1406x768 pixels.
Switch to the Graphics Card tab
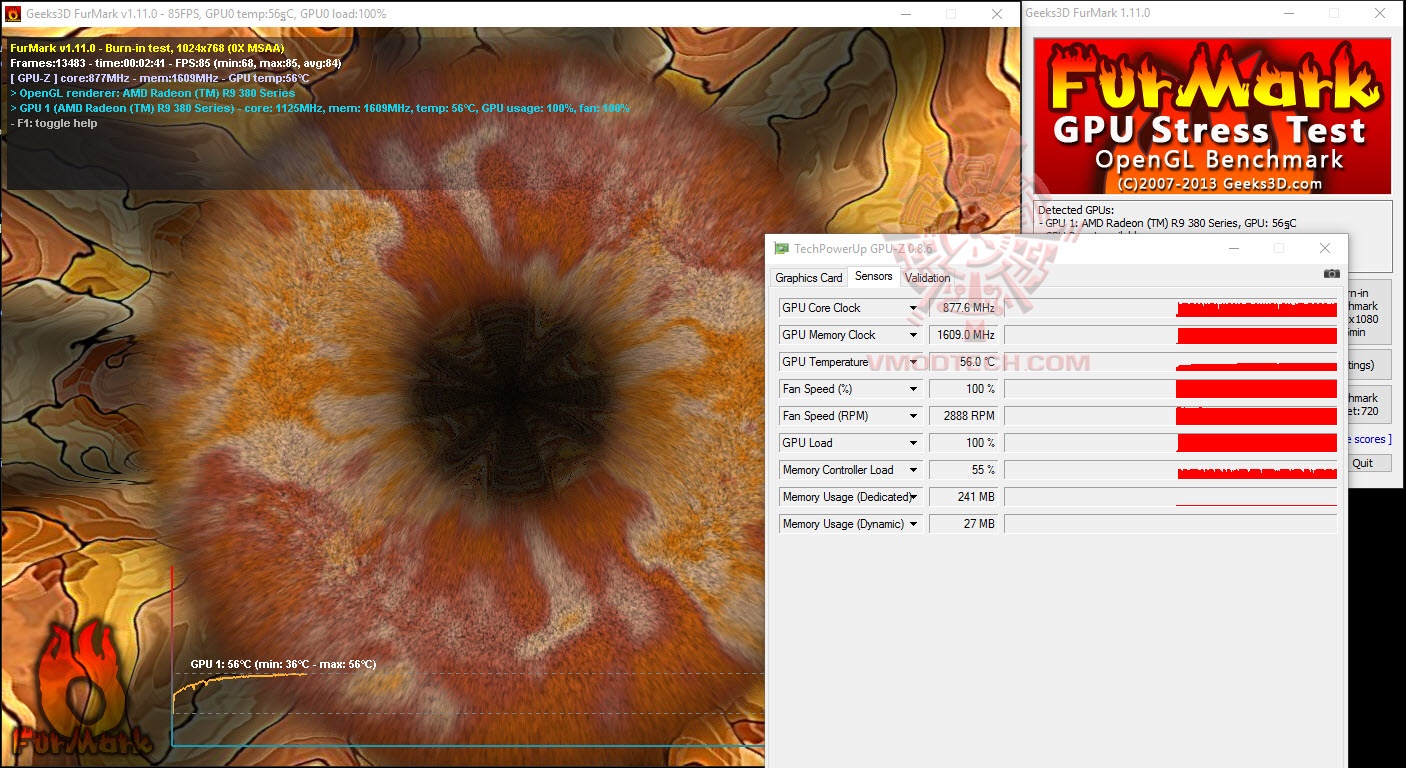(x=809, y=278)
